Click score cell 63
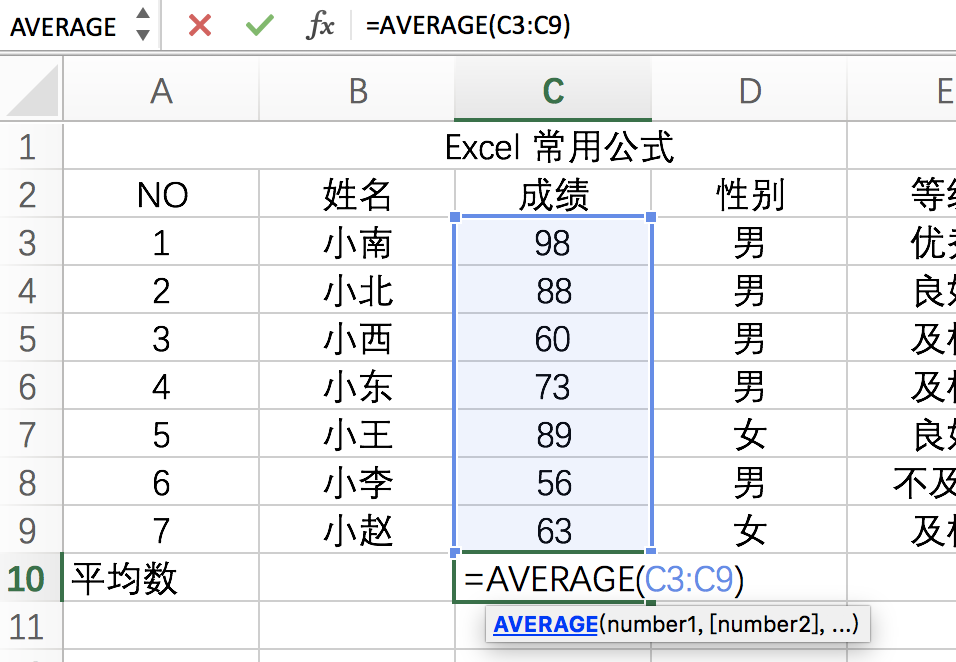This screenshot has width=956, height=662. pos(553,530)
